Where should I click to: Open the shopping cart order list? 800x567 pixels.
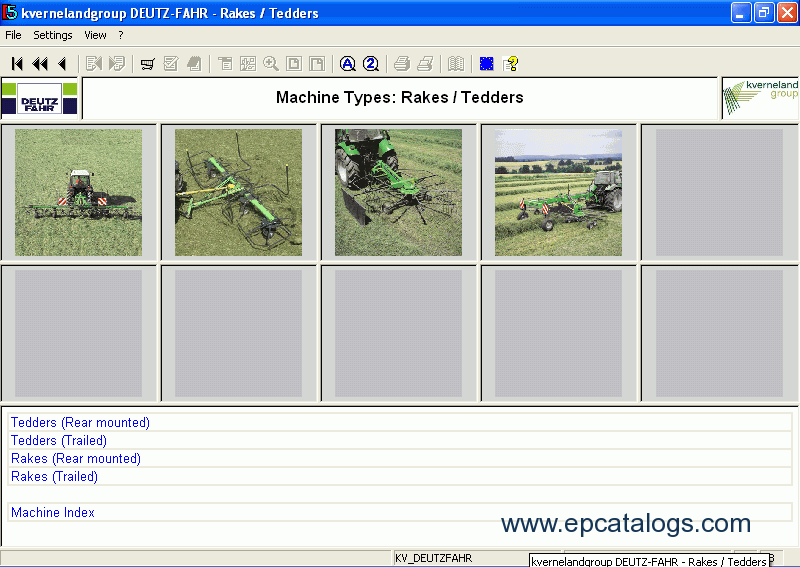[x=148, y=64]
